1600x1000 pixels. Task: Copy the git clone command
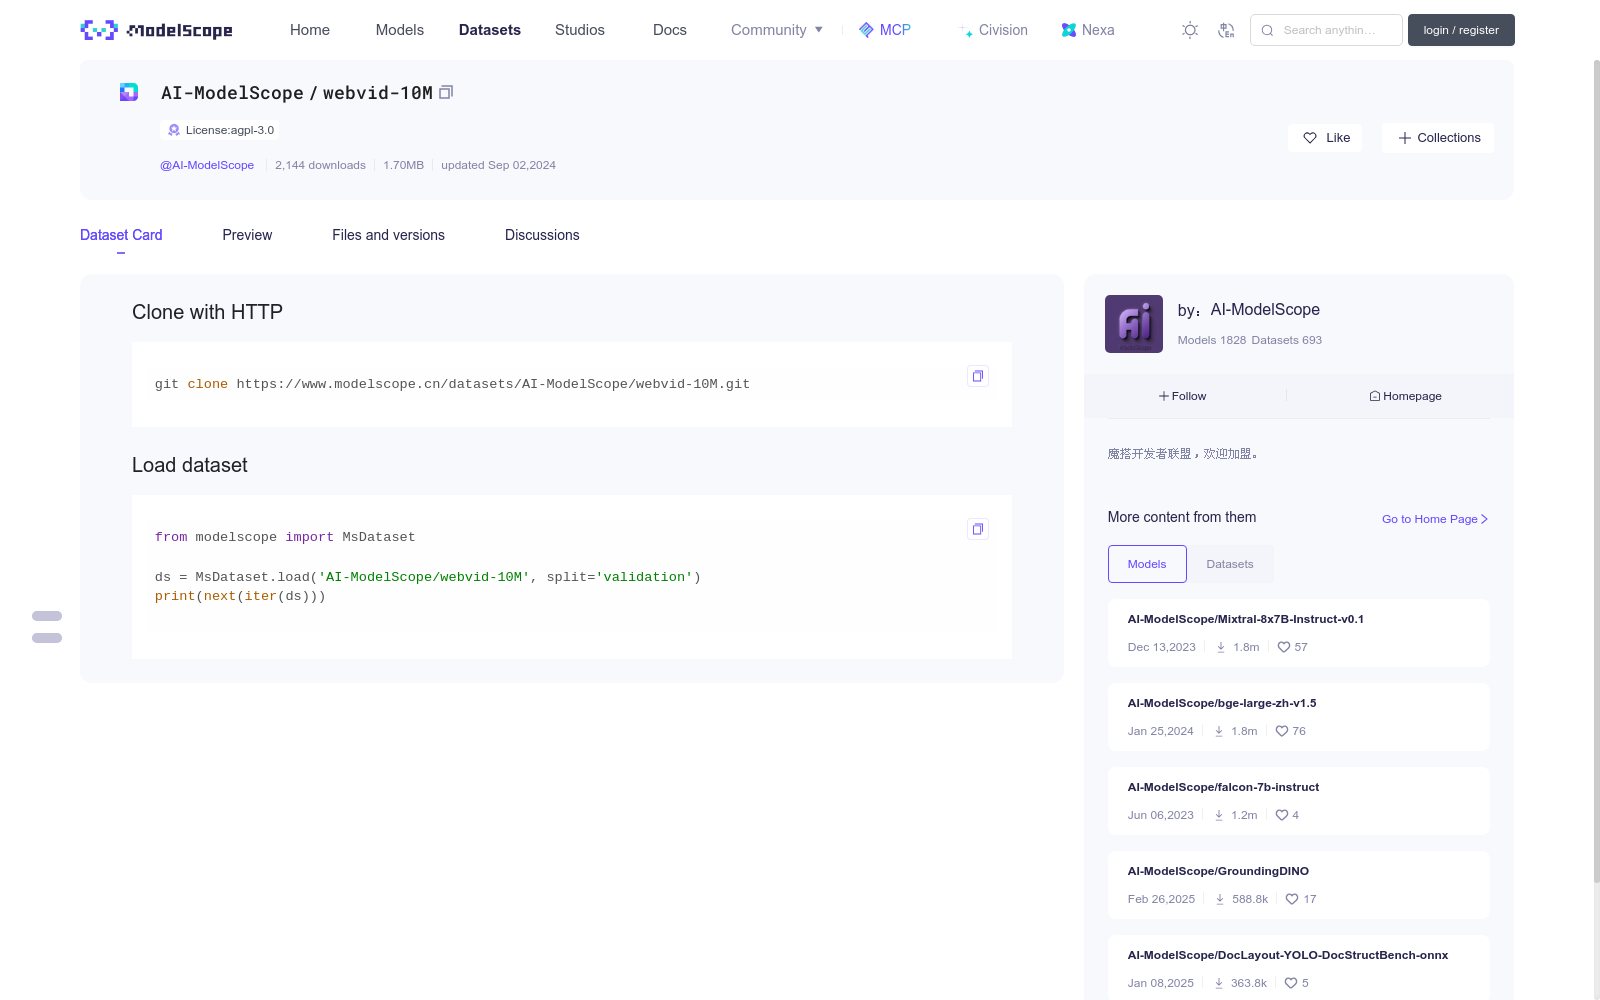978,376
